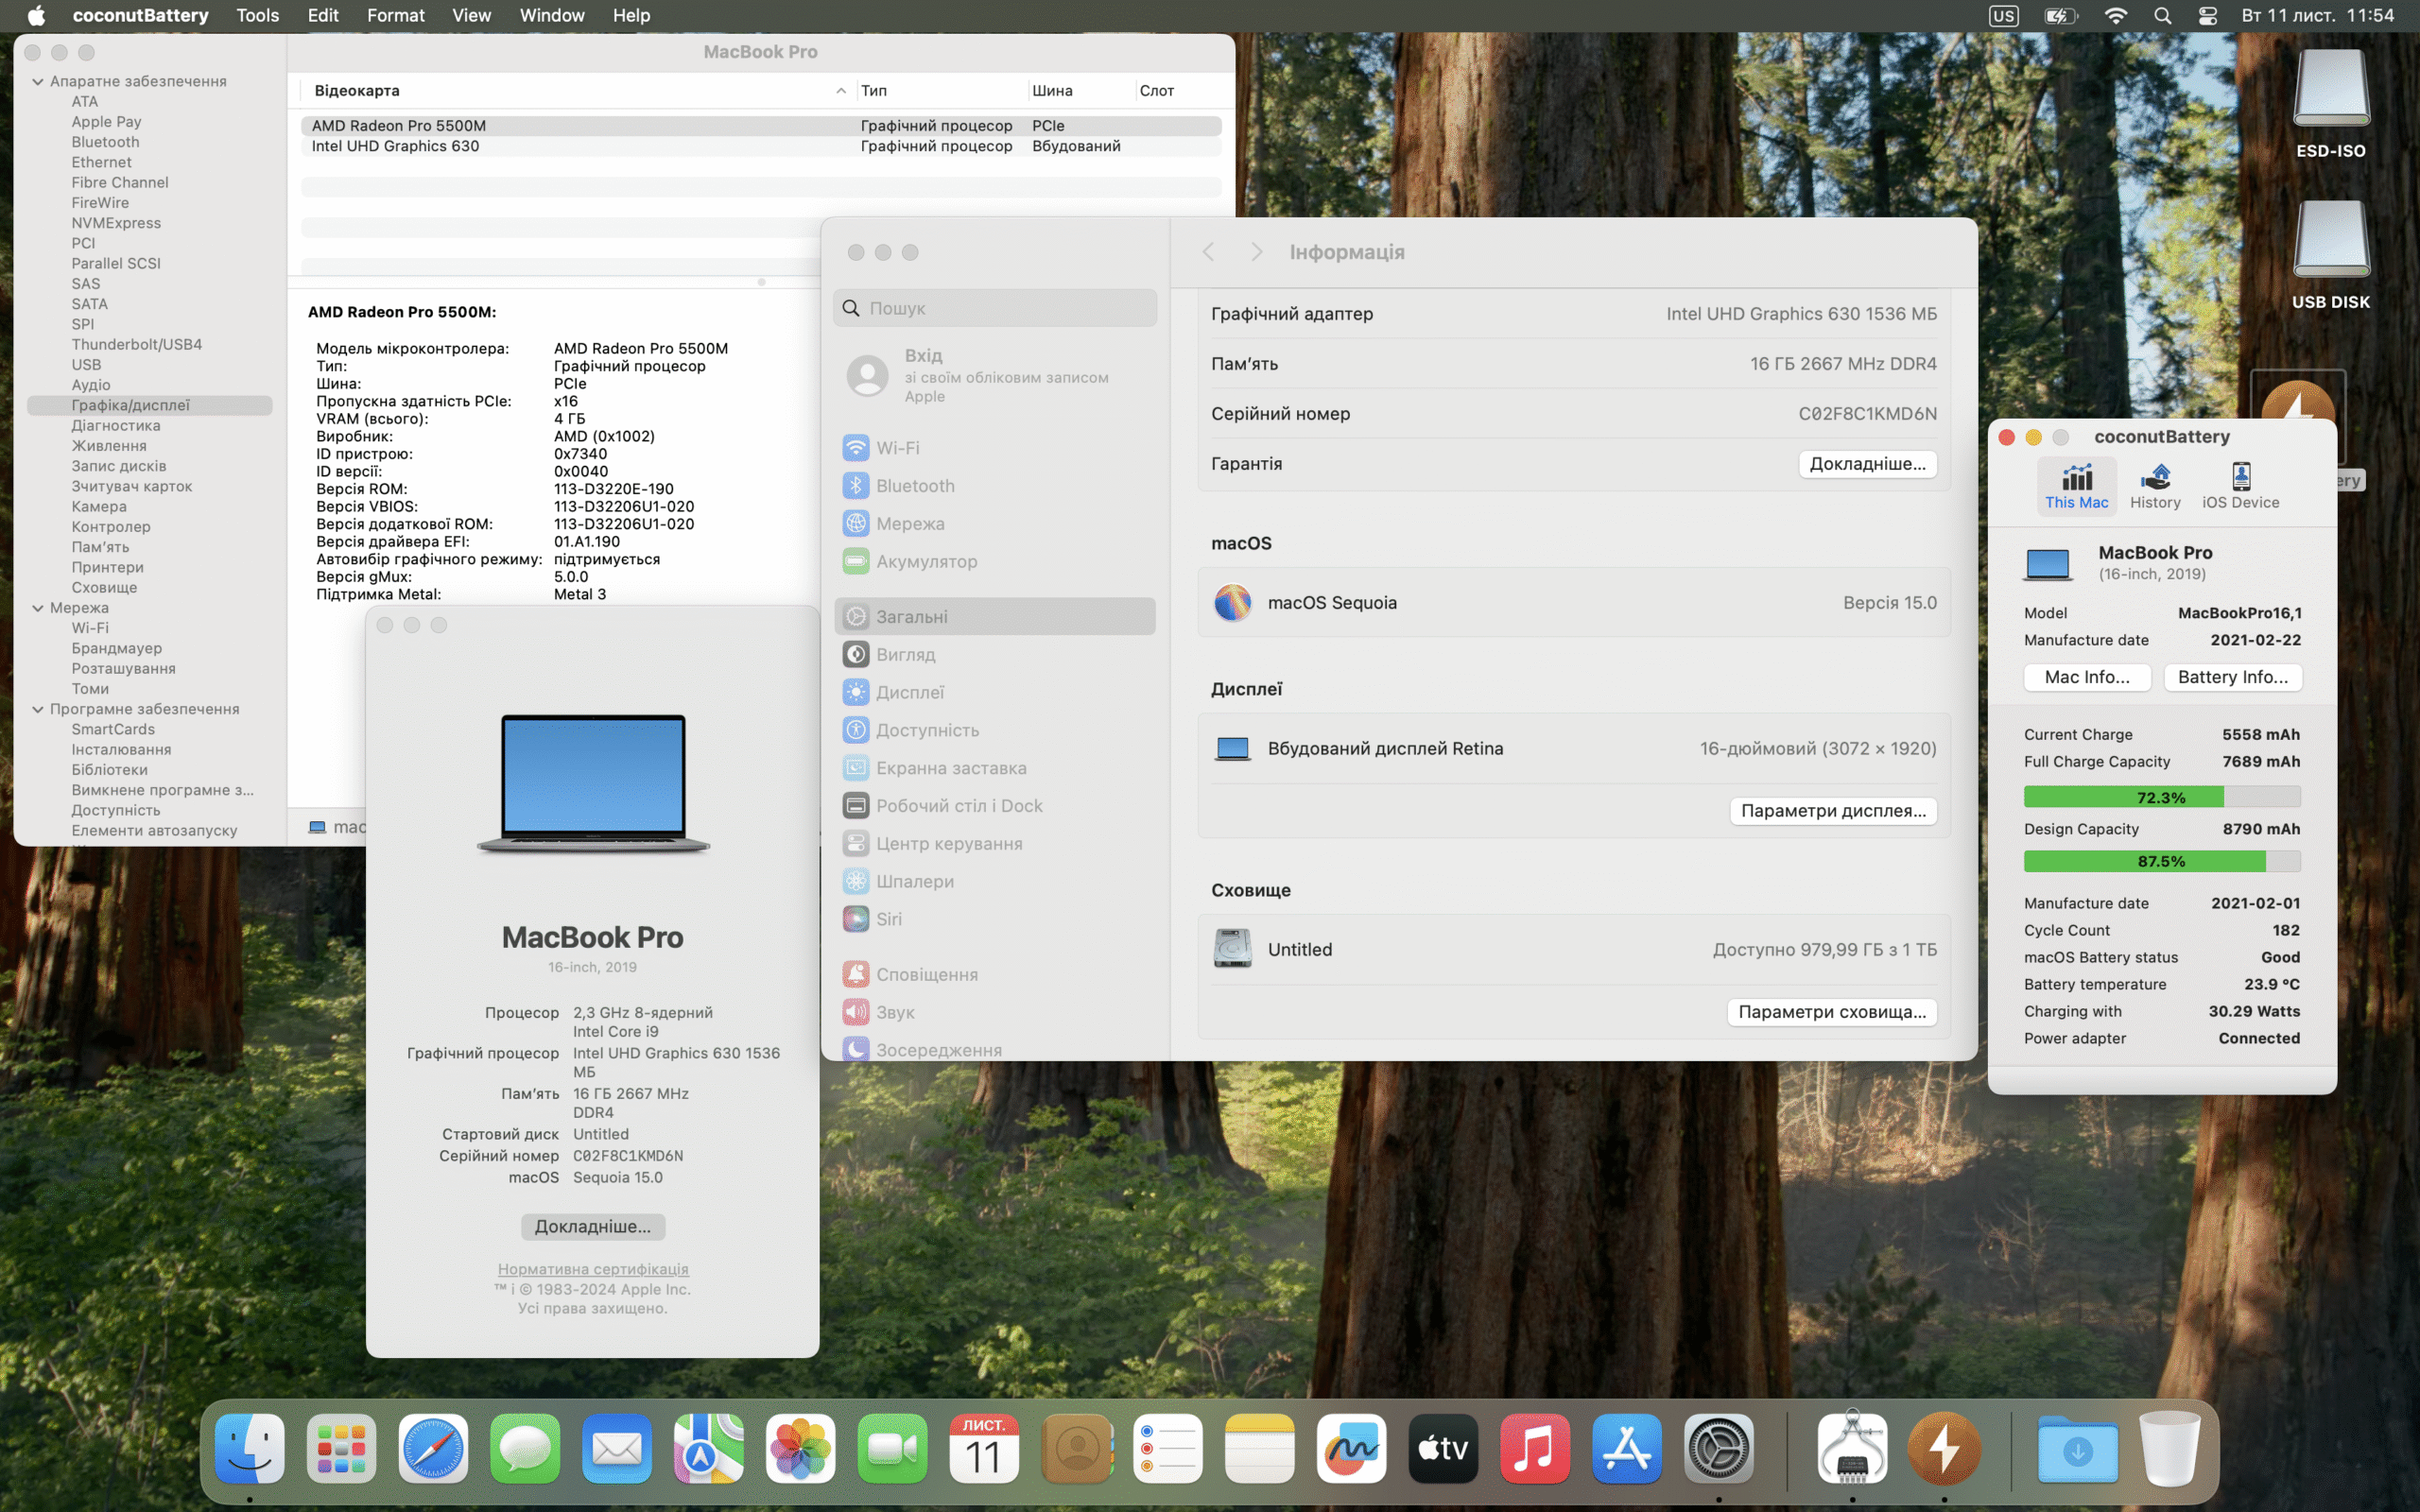Image resolution: width=2420 pixels, height=1512 pixels.
Task: Click the Пошук search field
Action: click(996, 308)
